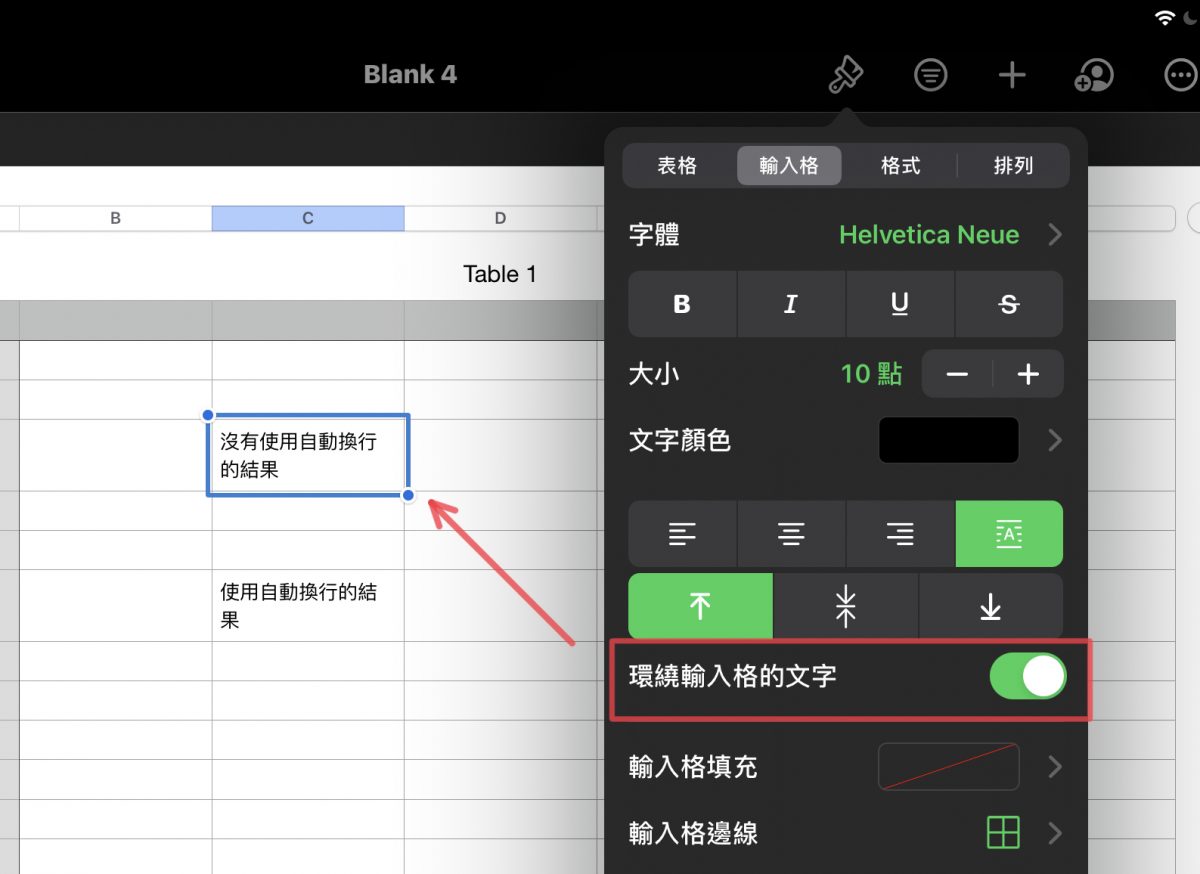This screenshot has height=874, width=1200.
Task: Select cell with 沒有使用自動換行的結果
Action: (x=308, y=454)
